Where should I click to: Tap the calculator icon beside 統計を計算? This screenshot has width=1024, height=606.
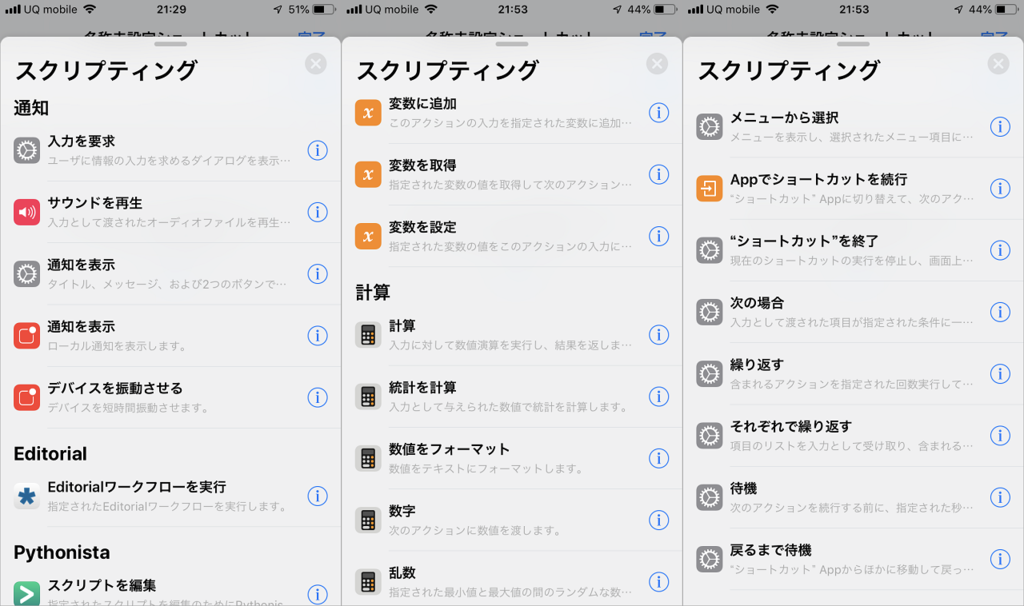368,397
